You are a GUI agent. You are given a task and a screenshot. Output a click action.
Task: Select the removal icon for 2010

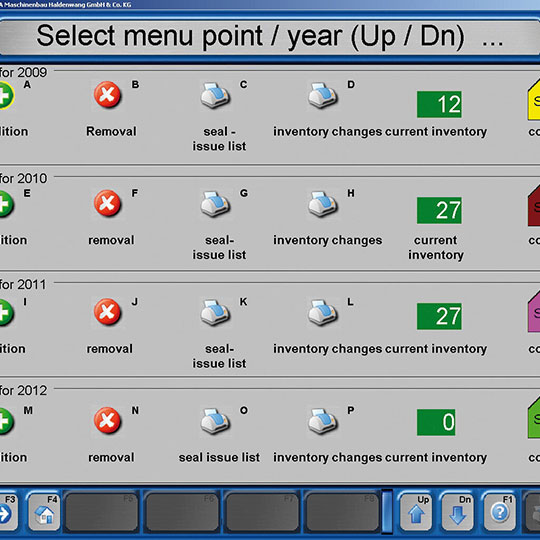[x=107, y=203]
